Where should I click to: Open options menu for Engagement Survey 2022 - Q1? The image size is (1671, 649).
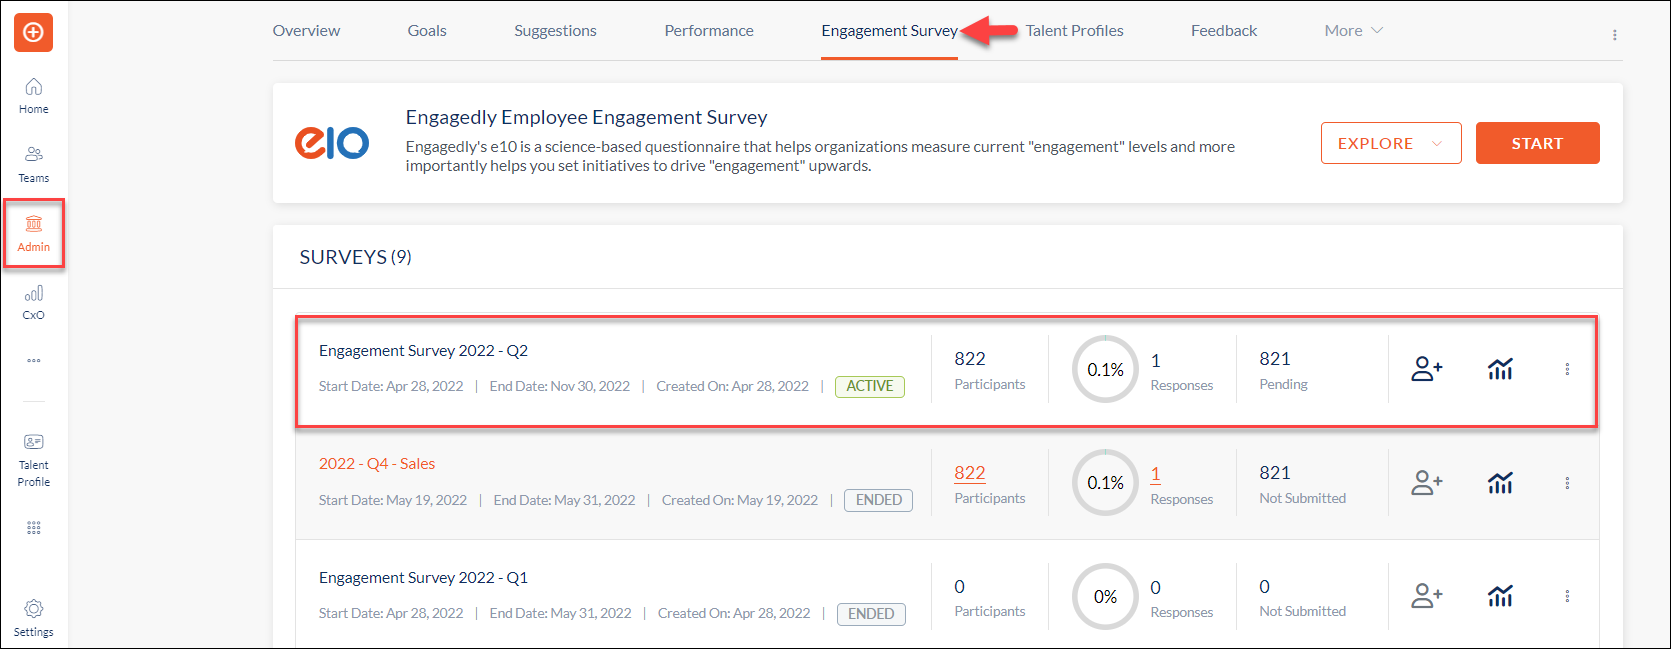pyautogui.click(x=1567, y=596)
